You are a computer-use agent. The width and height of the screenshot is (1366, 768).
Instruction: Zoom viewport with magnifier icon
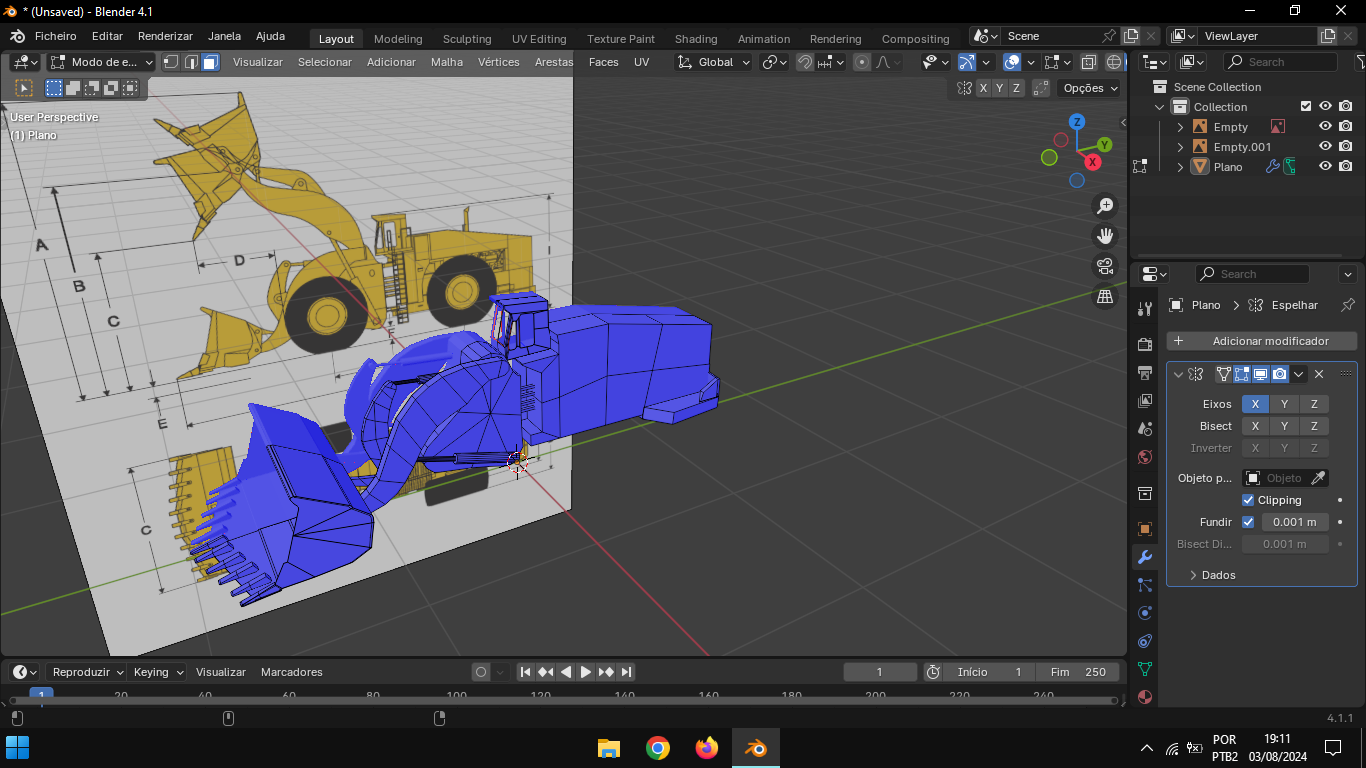click(x=1105, y=206)
